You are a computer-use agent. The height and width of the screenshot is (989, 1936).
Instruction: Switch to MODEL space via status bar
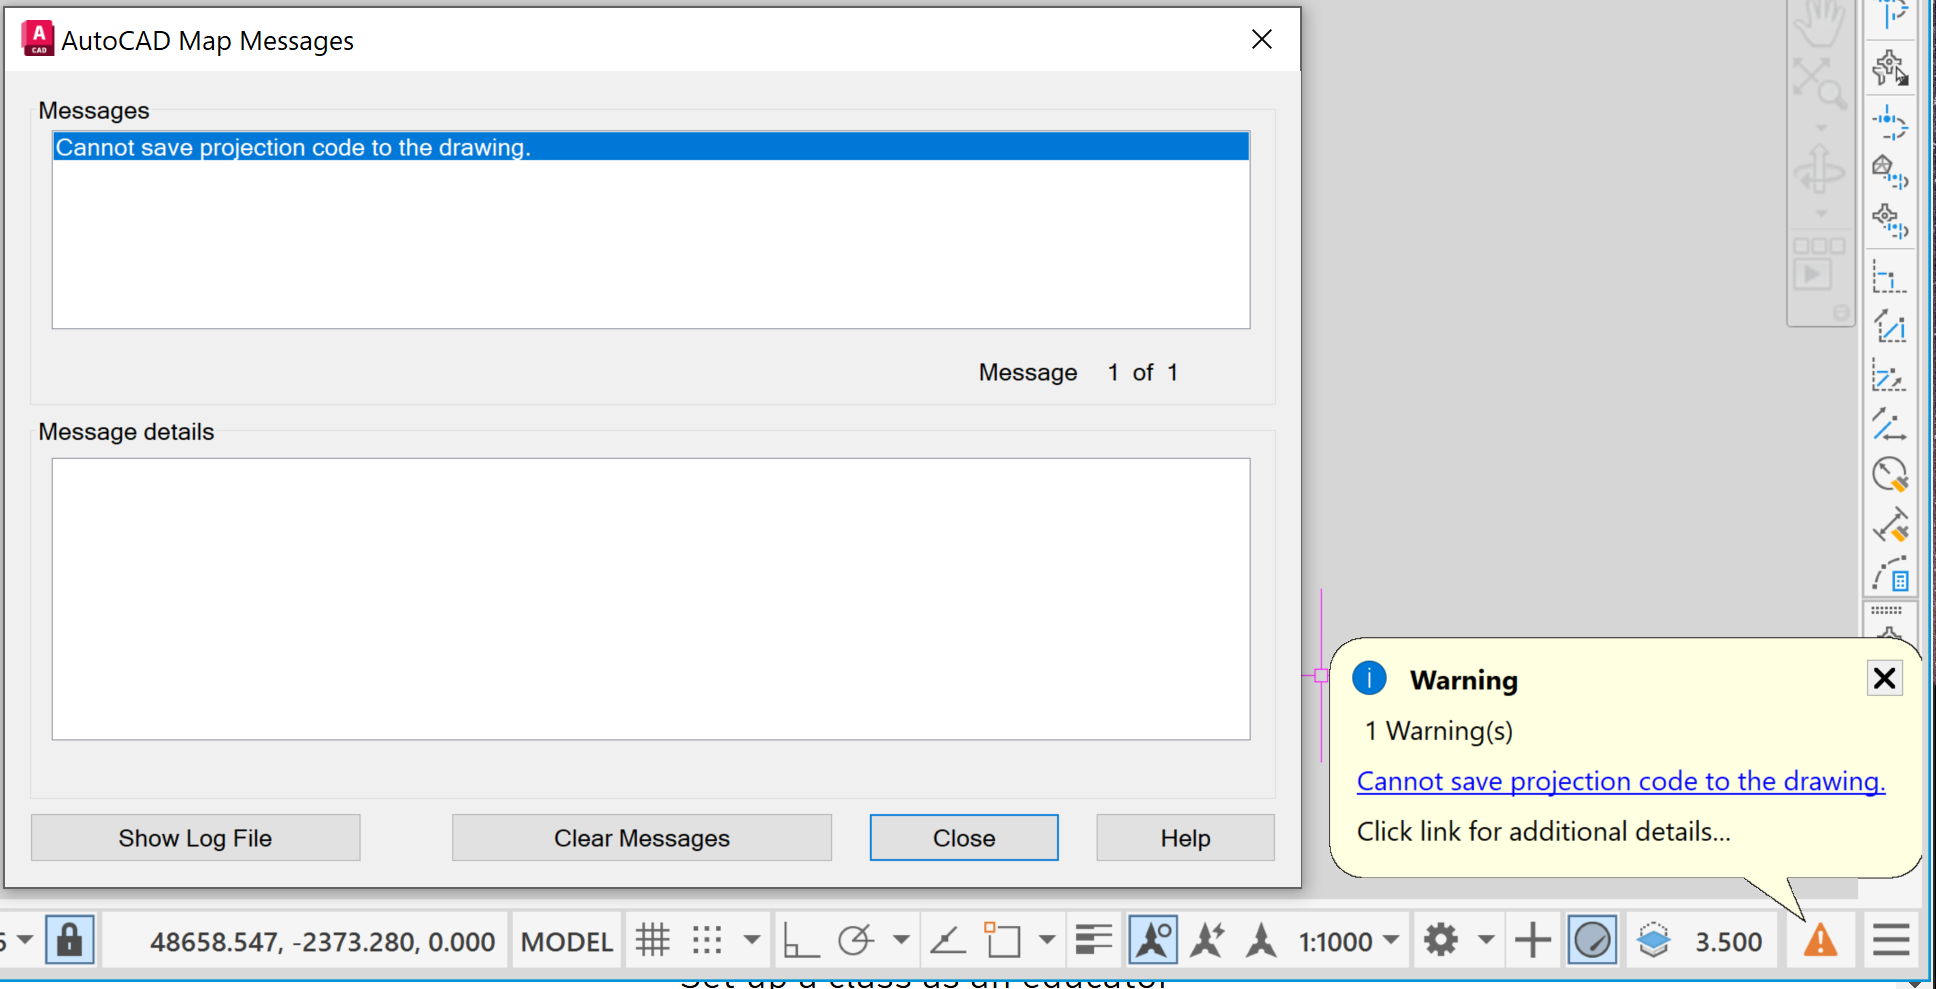[566, 940]
